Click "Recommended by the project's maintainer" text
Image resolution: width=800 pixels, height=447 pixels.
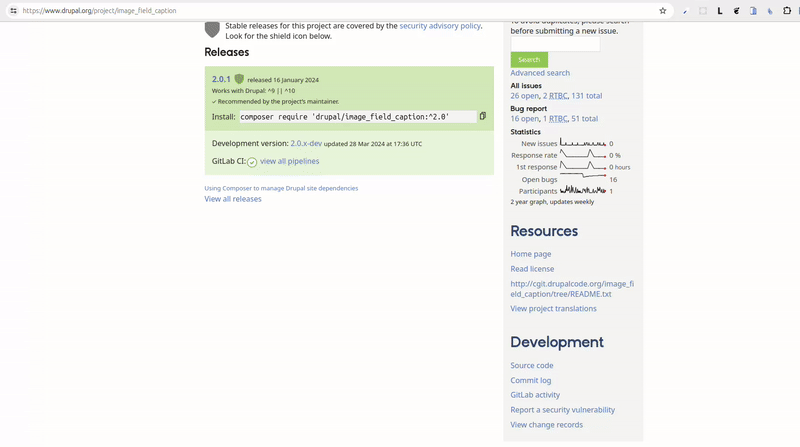pos(278,102)
